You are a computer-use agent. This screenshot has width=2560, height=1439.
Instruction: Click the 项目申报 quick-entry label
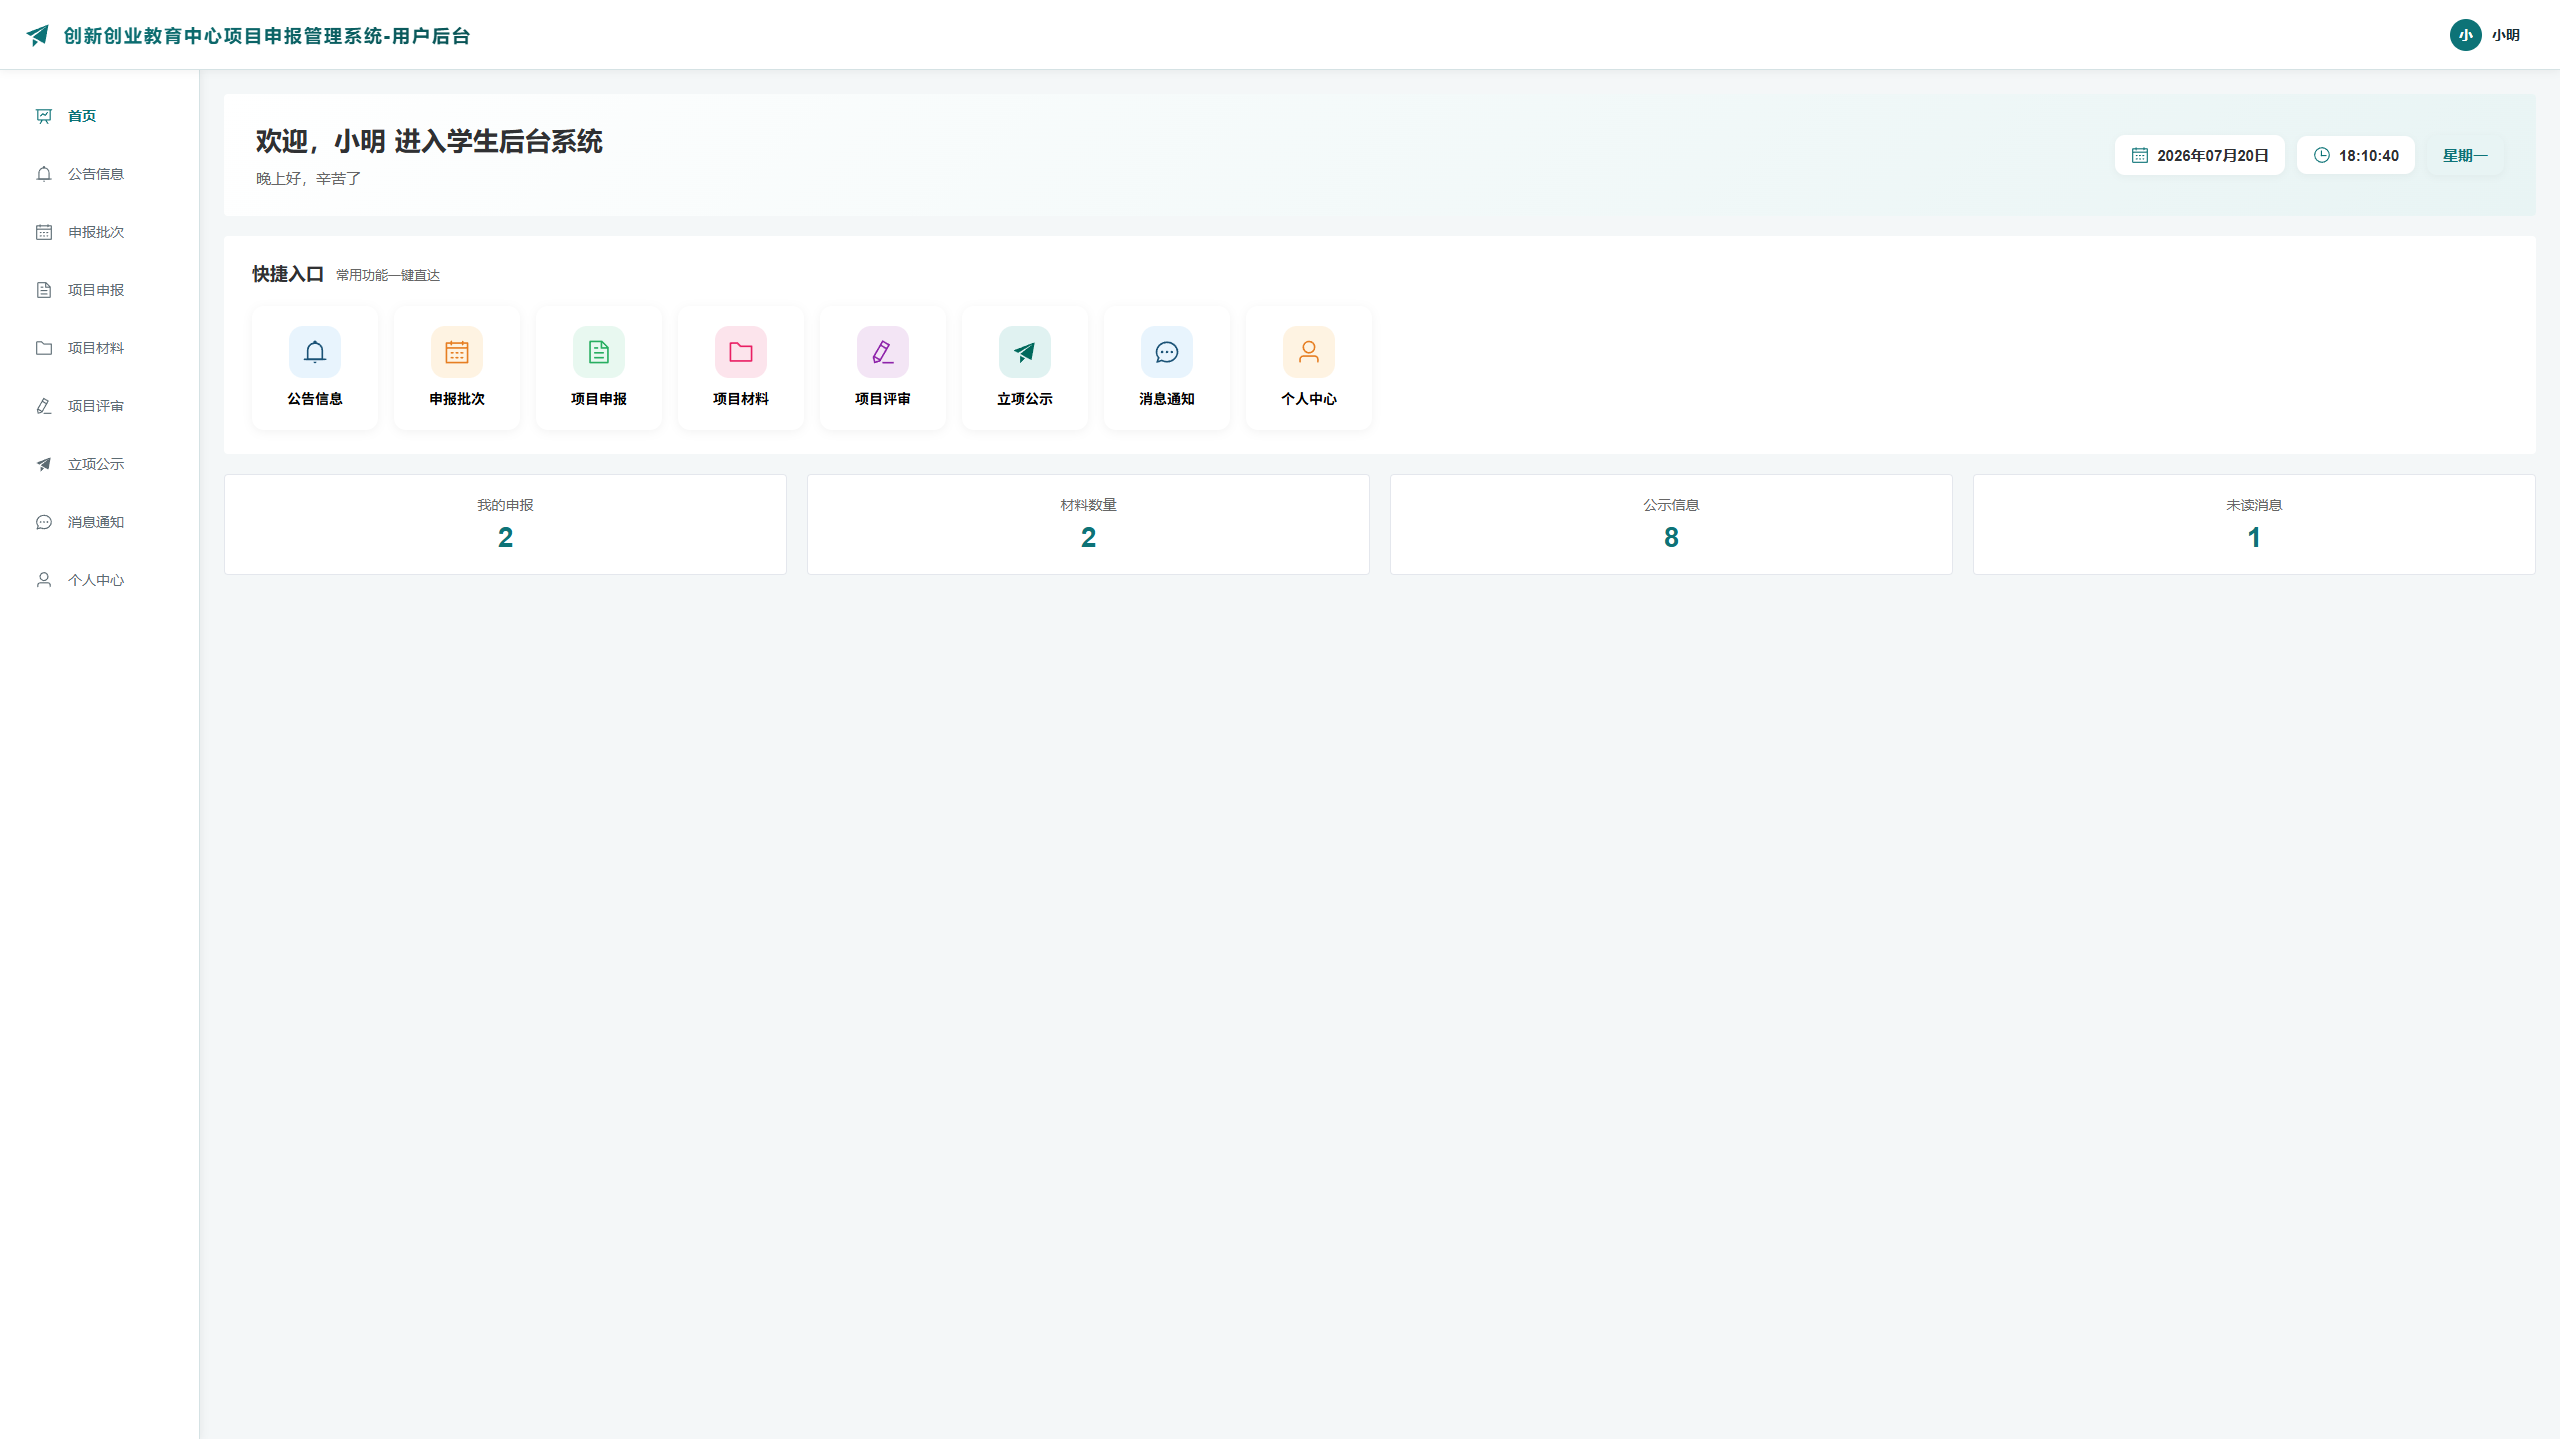(x=599, y=399)
